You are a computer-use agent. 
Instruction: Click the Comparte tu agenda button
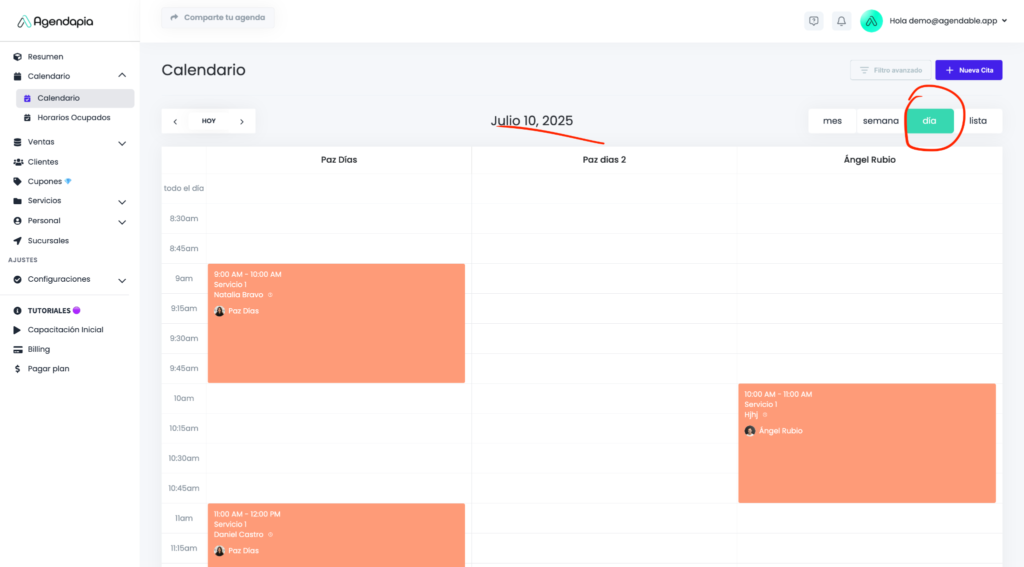[x=217, y=18]
